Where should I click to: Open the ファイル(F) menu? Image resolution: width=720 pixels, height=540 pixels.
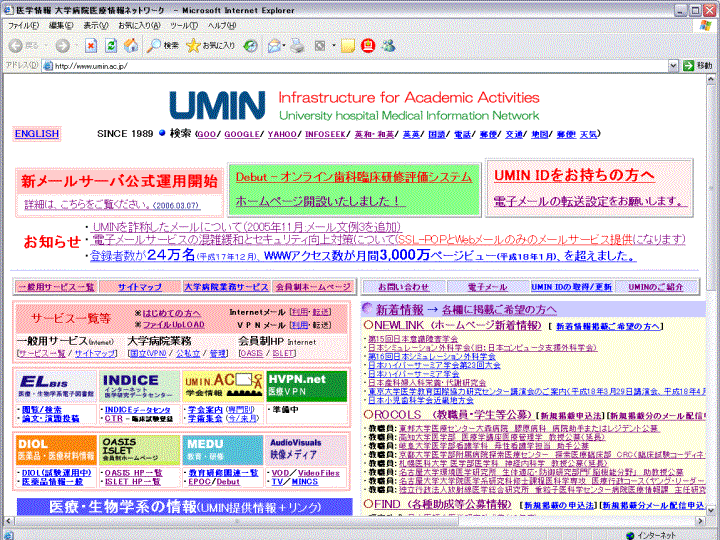24,25
